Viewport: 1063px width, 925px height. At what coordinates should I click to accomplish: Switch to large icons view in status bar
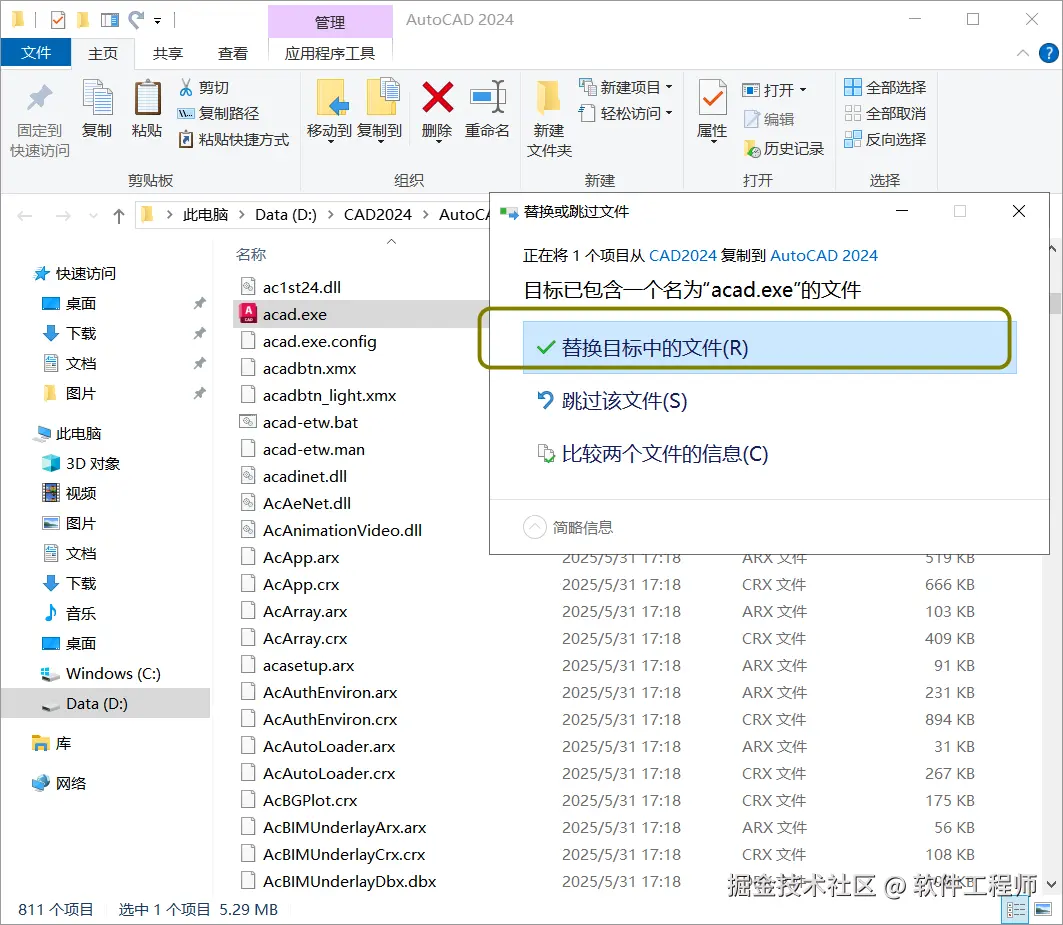pos(1042,909)
